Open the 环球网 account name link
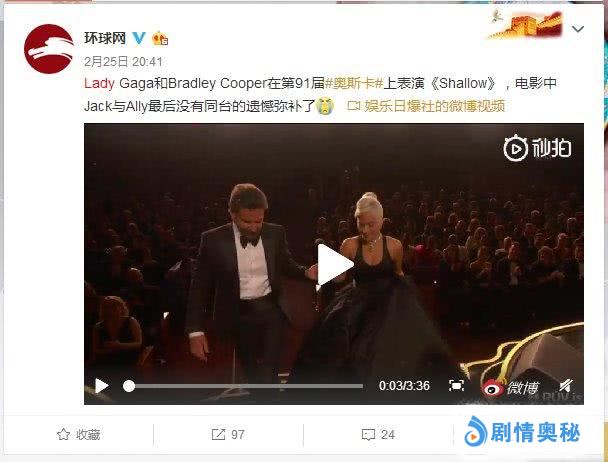The width and height of the screenshot is (608, 462). [x=105, y=38]
